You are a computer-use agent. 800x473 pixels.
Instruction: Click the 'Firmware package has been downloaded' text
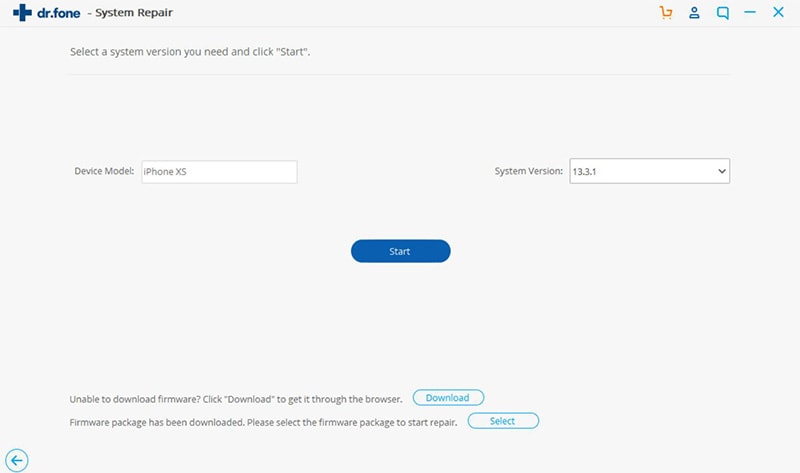(x=263, y=422)
